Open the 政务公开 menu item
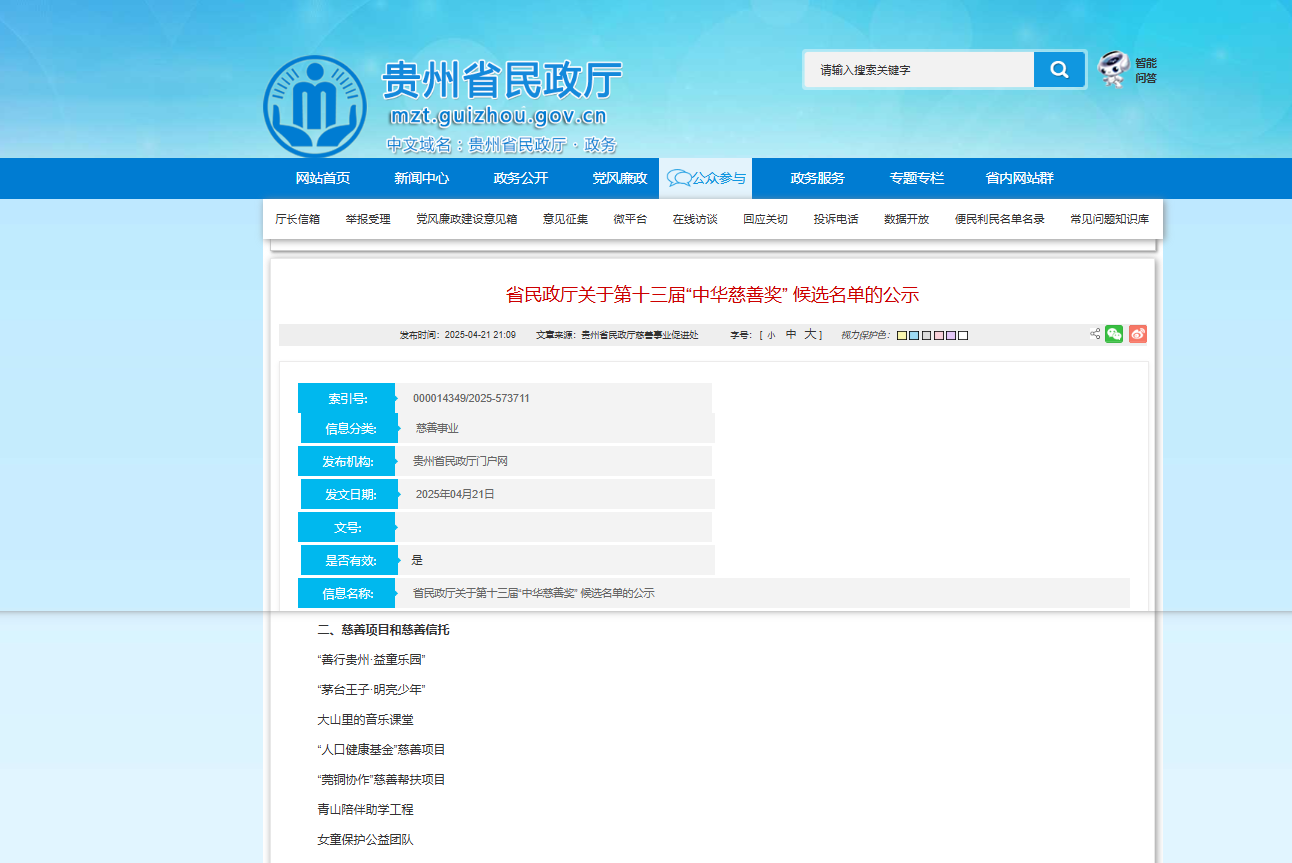The image size is (1292, 863). click(521, 178)
